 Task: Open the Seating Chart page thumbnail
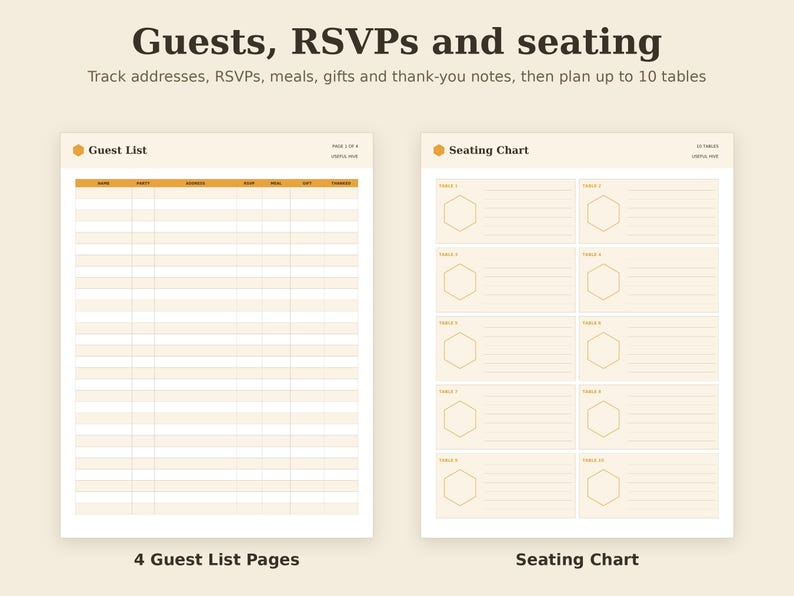point(577,335)
